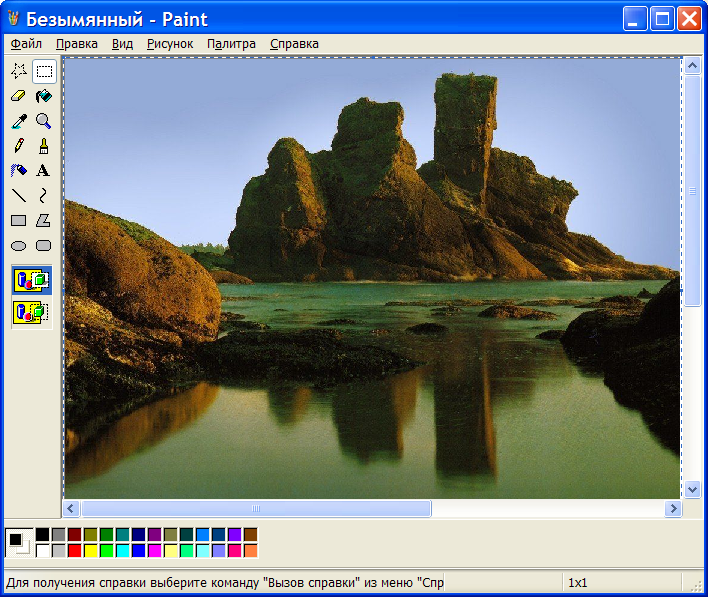This screenshot has width=708, height=597.
Task: Select the Text tool letter A
Action: [44, 171]
